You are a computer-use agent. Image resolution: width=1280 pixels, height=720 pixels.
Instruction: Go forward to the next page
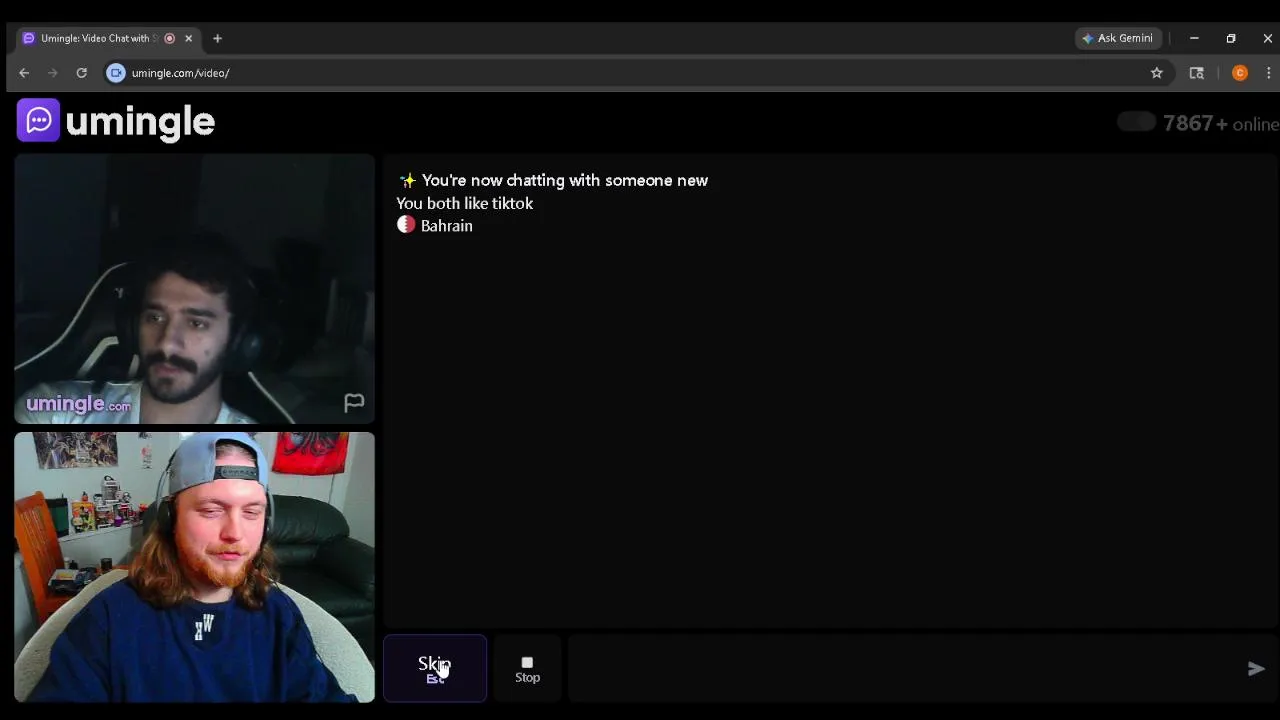(53, 73)
